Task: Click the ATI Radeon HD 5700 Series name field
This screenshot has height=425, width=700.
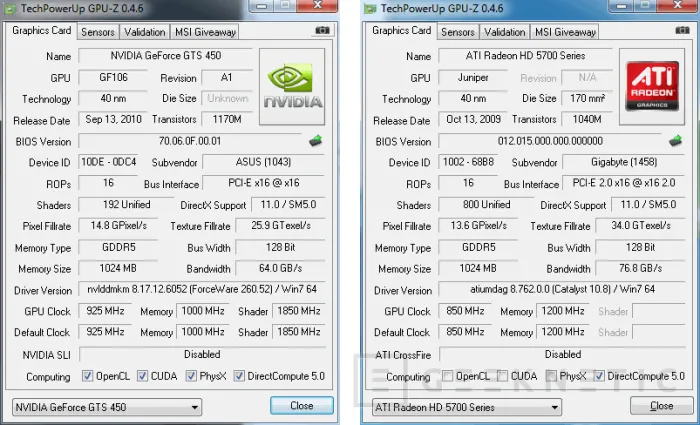Action: coord(525,56)
